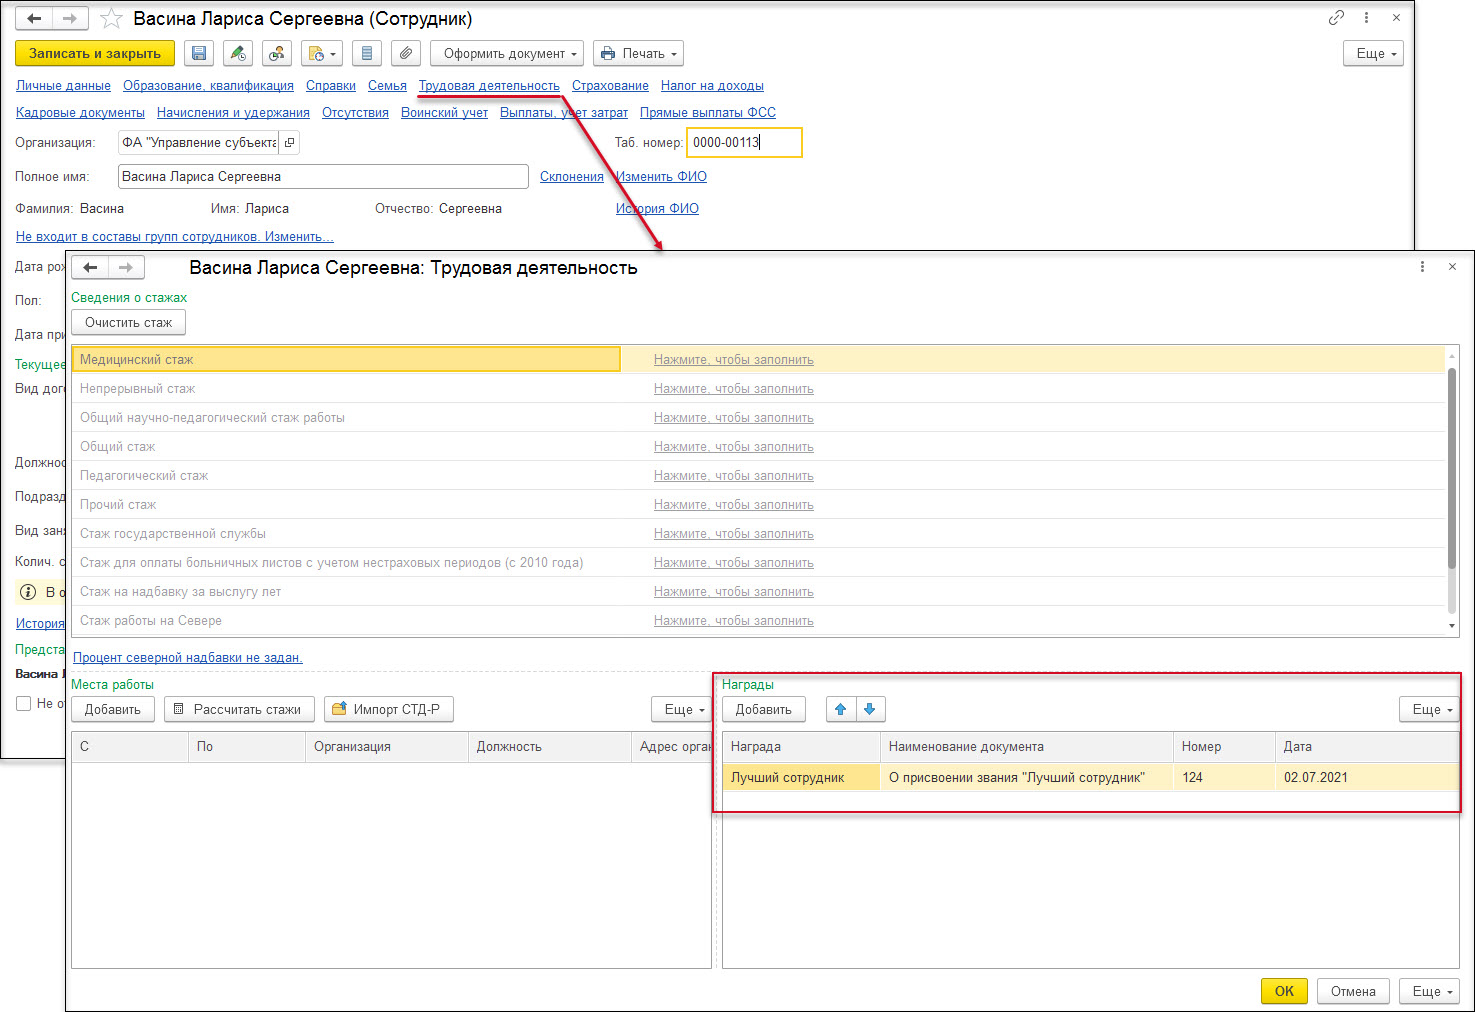Click Наименование документа column header
1475x1012 pixels.
pos(1026,747)
